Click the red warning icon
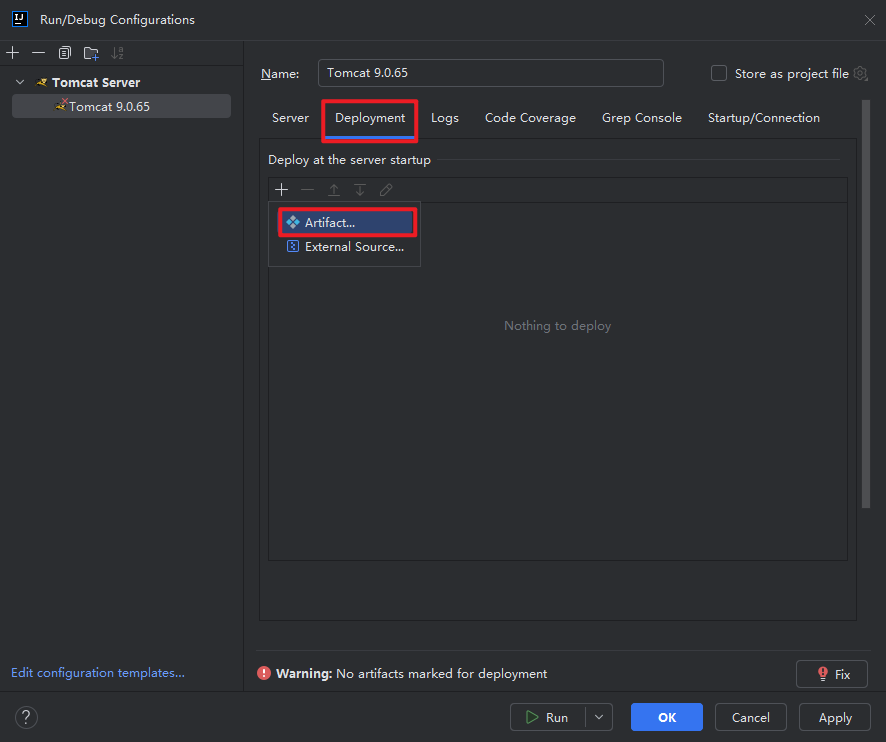The width and height of the screenshot is (886, 742). pos(264,673)
